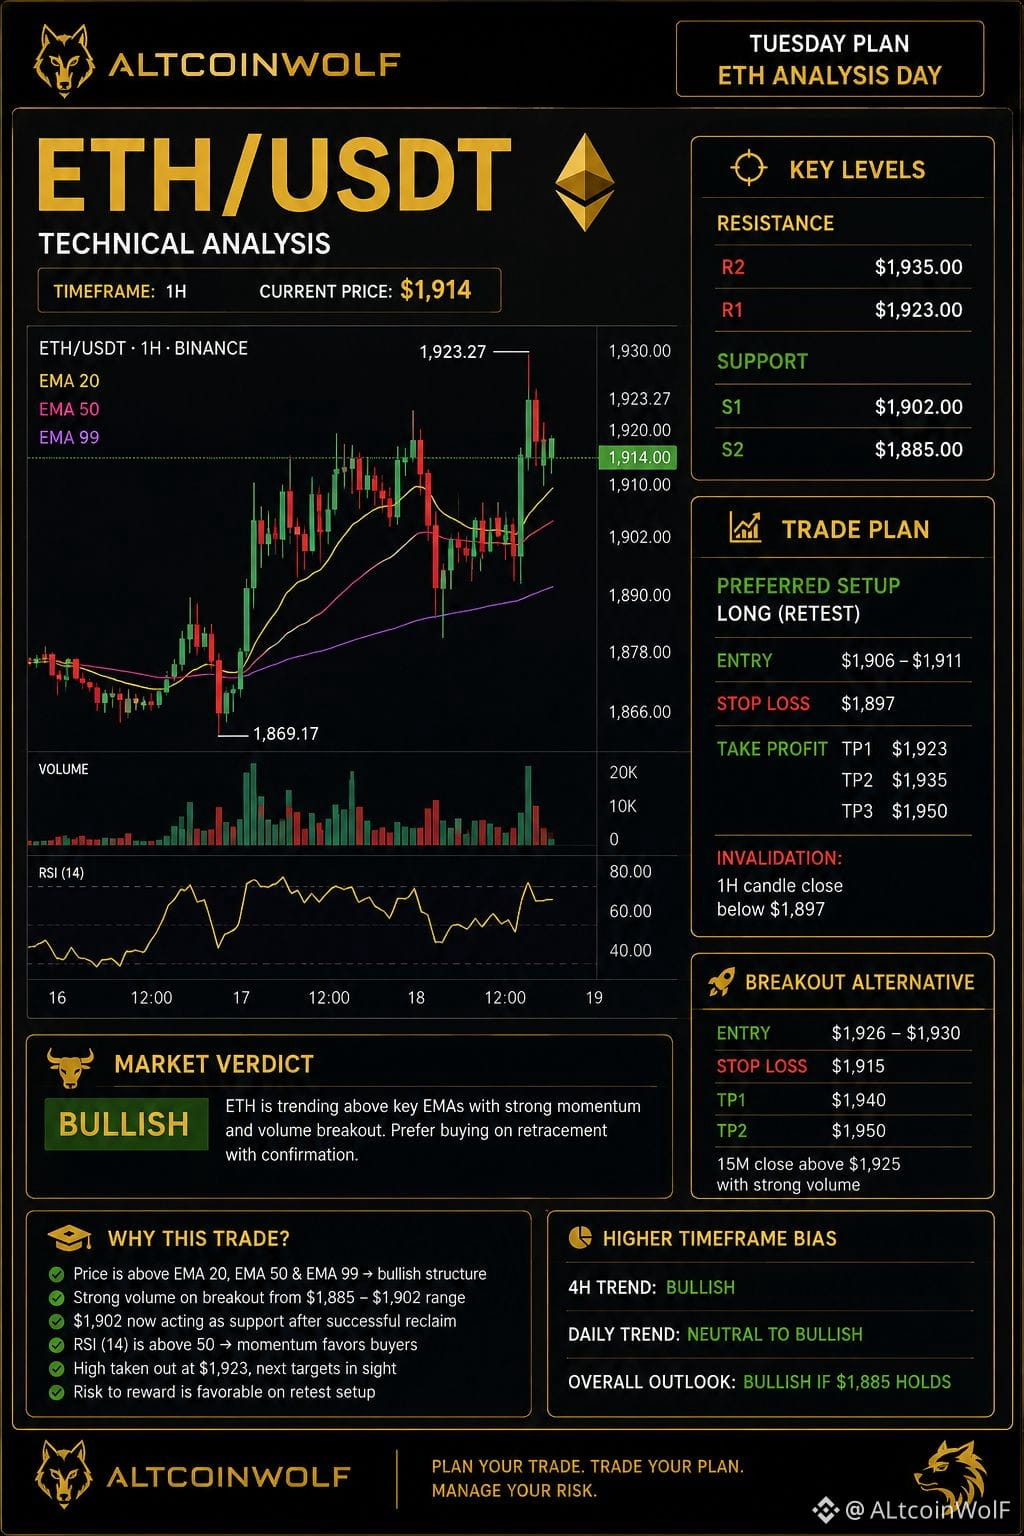The height and width of the screenshot is (1536, 1024).
Task: Click the green check beside '$1,902 now acting as support'
Action: 57,1321
